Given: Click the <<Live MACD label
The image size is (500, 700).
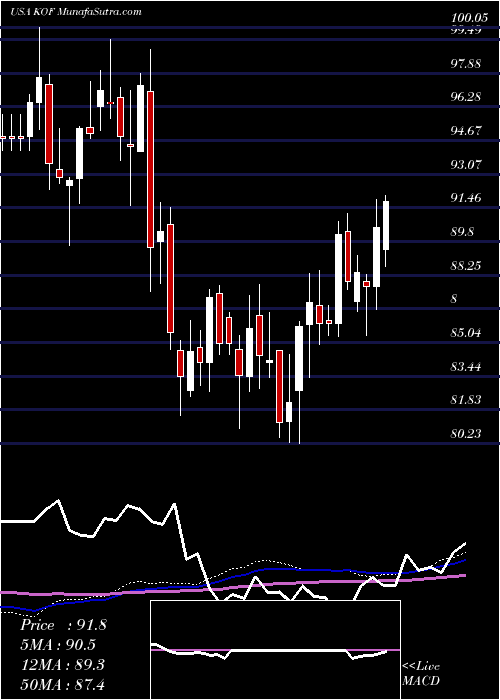Looking at the screenshot, I should (x=421, y=674).
